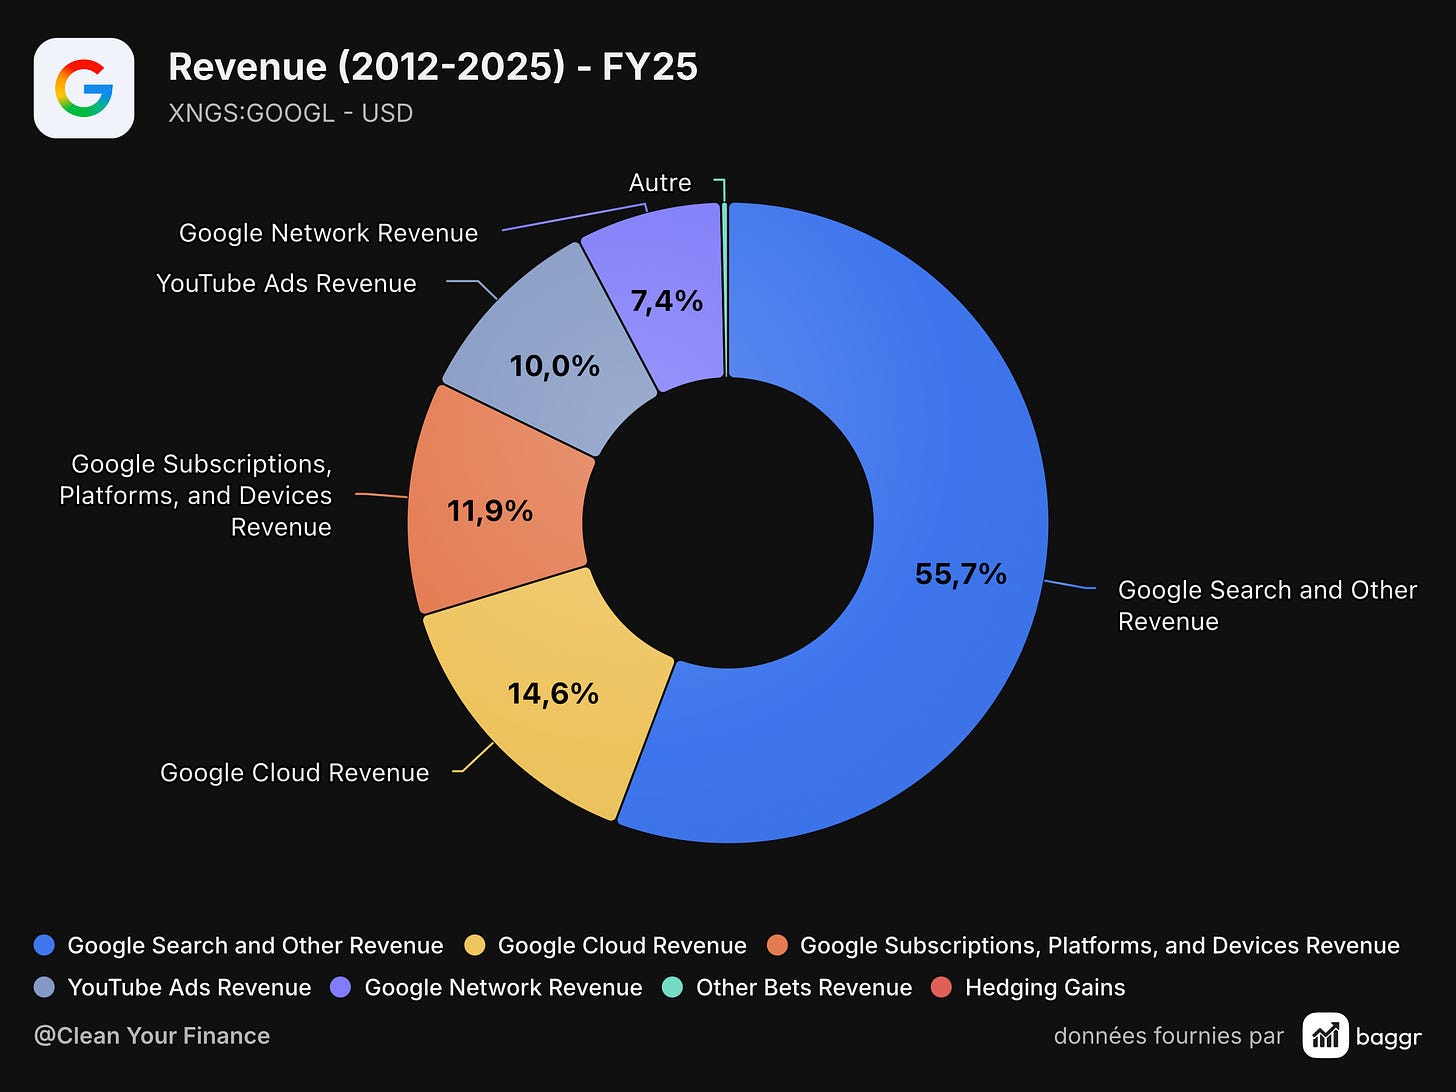
Task: Click the chart title "Revenue (2012-2025) - FY25"
Action: (433, 67)
